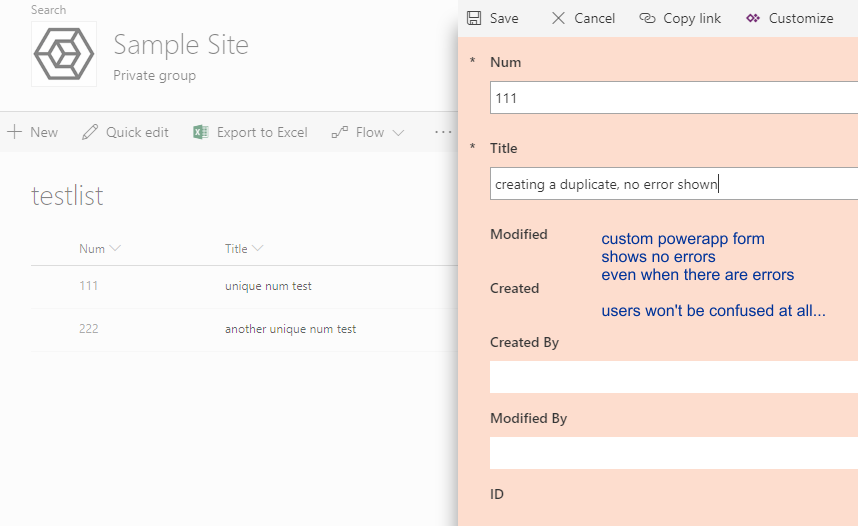
Task: Click the Export to Excel icon
Action: tap(201, 132)
